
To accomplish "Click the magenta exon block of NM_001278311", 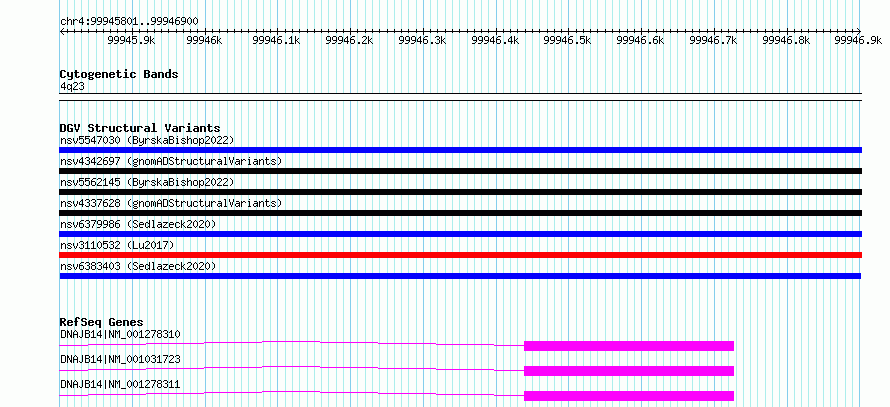I will [629, 396].
